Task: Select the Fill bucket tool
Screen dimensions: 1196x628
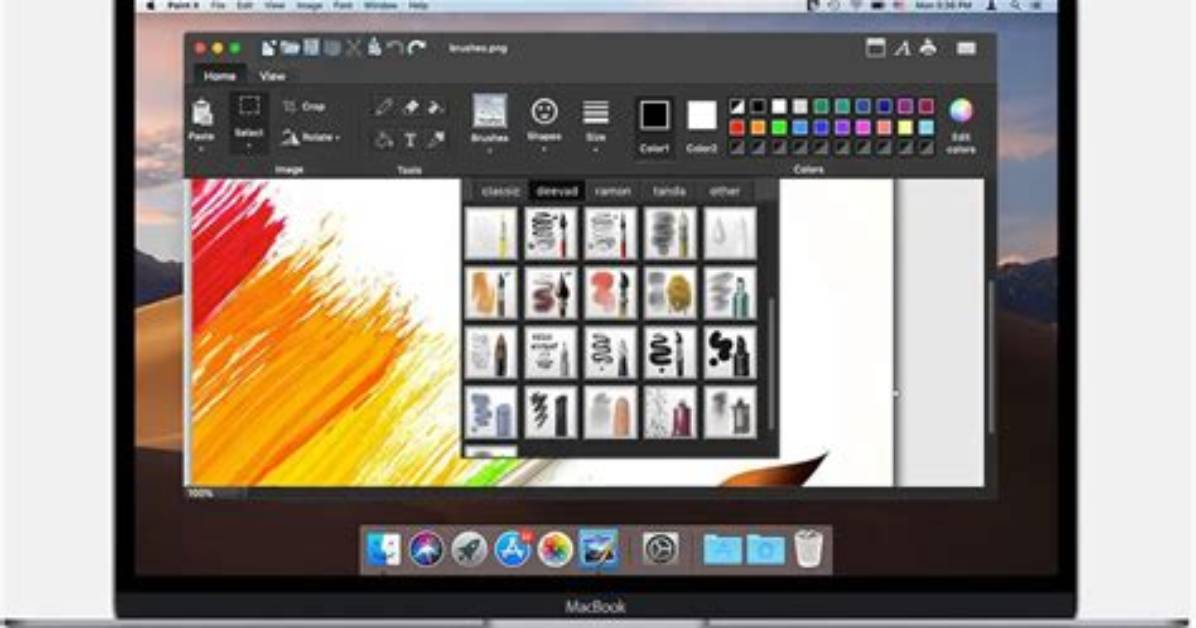Action: pos(384,140)
